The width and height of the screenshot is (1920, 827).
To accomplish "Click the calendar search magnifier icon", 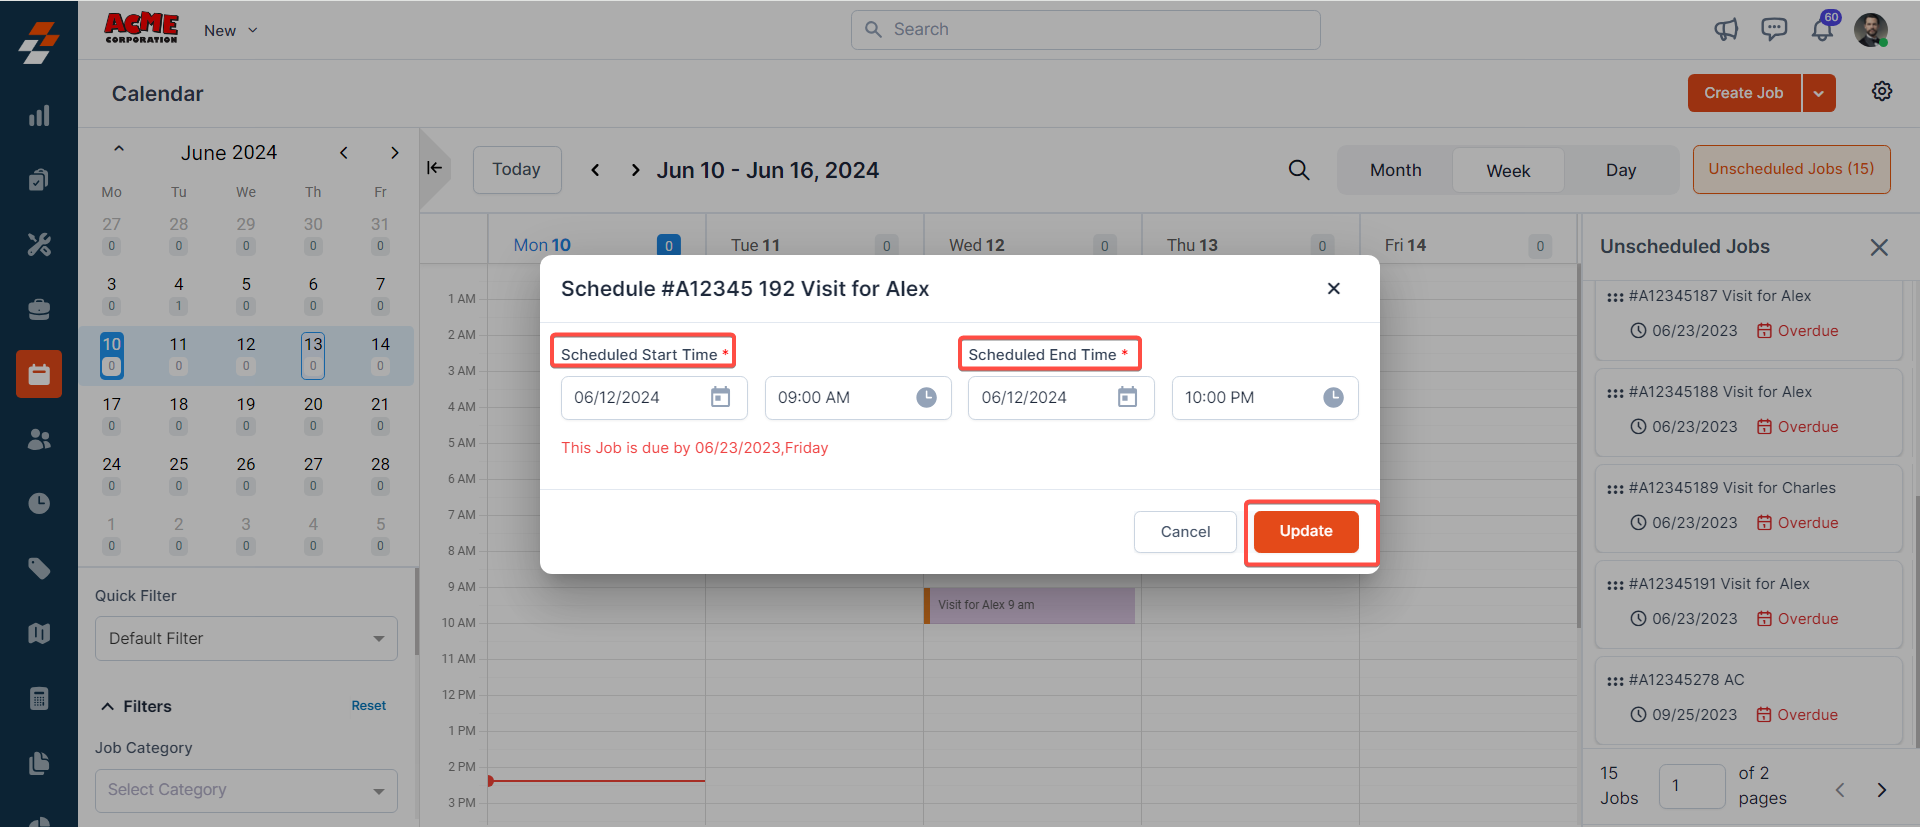I will (x=1298, y=170).
